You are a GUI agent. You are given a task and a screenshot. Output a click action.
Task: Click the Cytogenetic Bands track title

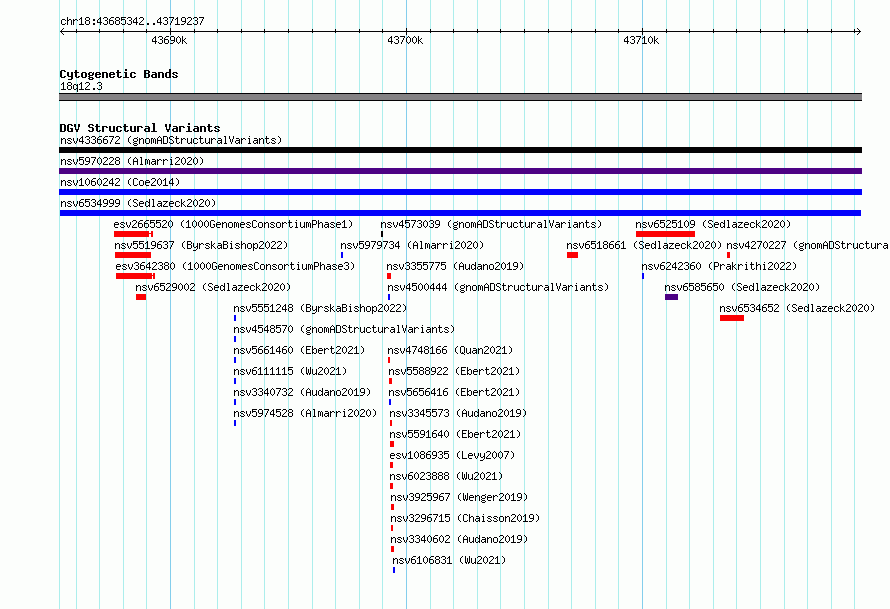point(119,74)
